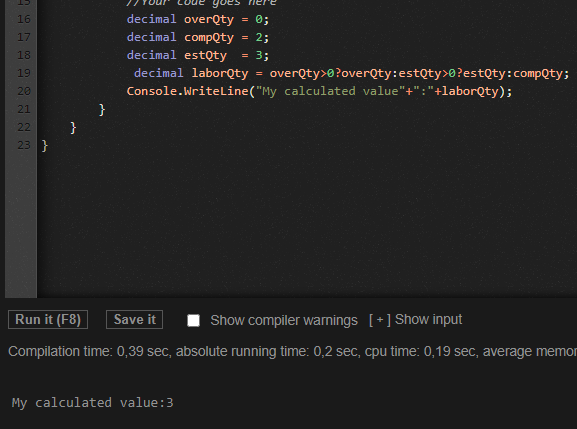
Task: Click the closing brace on line 23
Action: (x=45, y=146)
